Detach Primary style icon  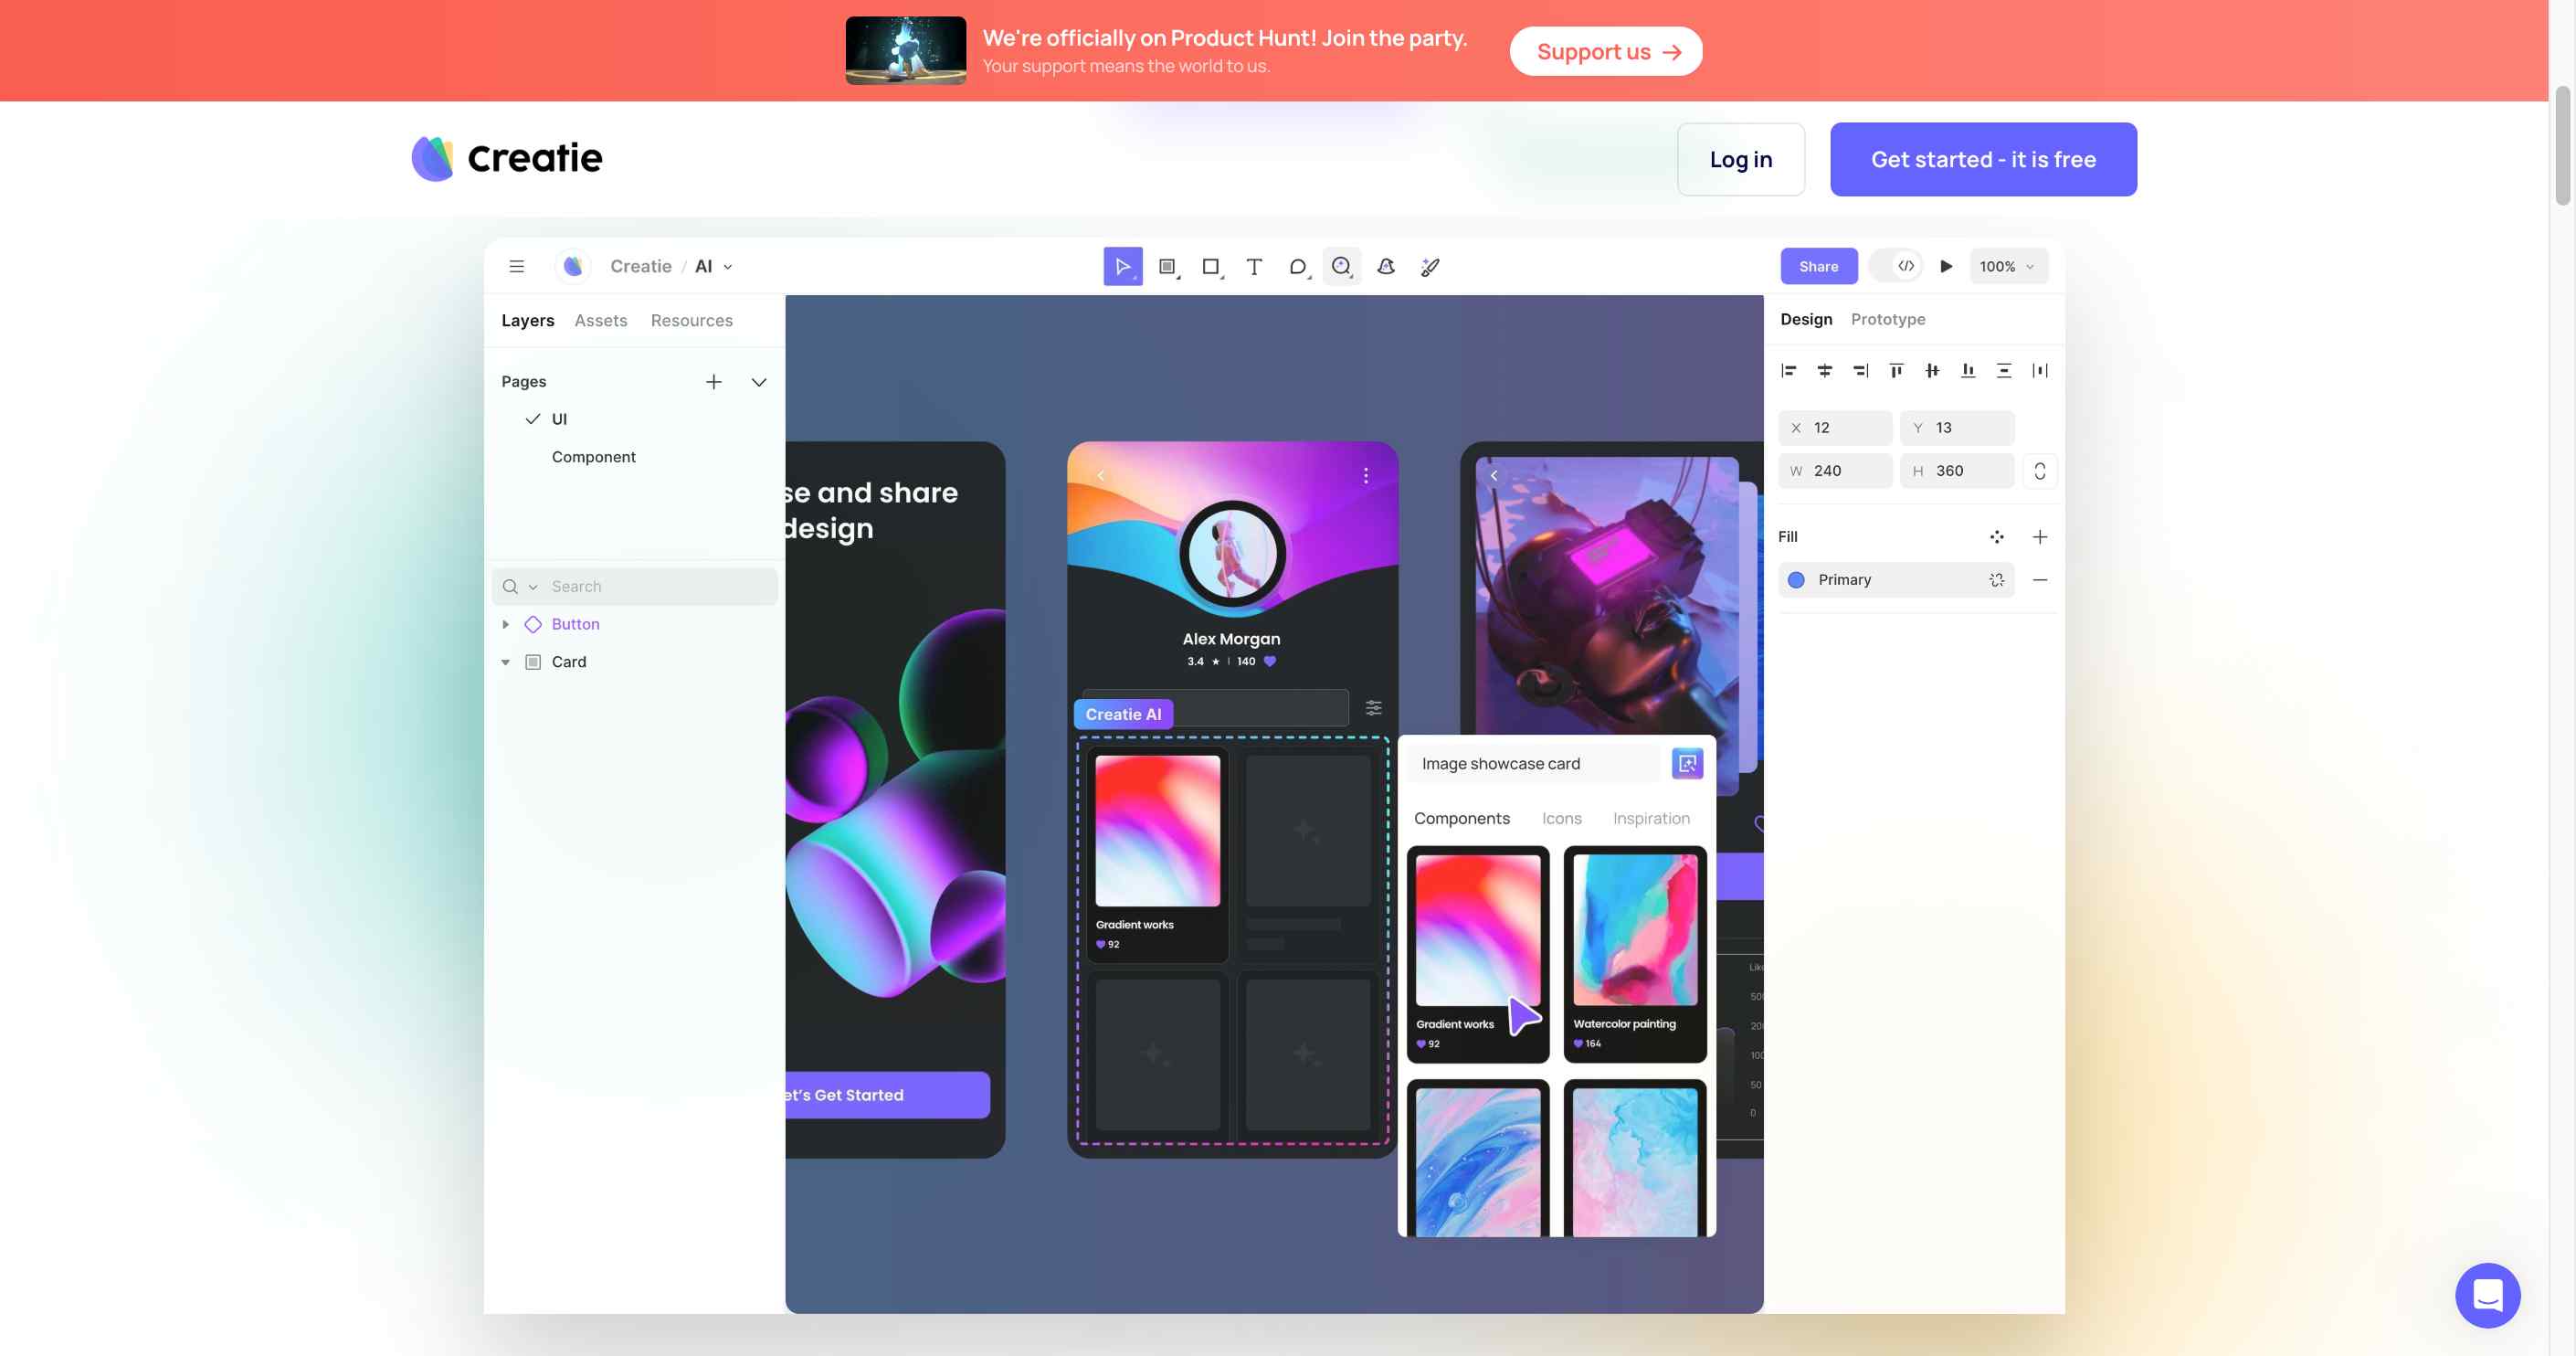click(1996, 580)
